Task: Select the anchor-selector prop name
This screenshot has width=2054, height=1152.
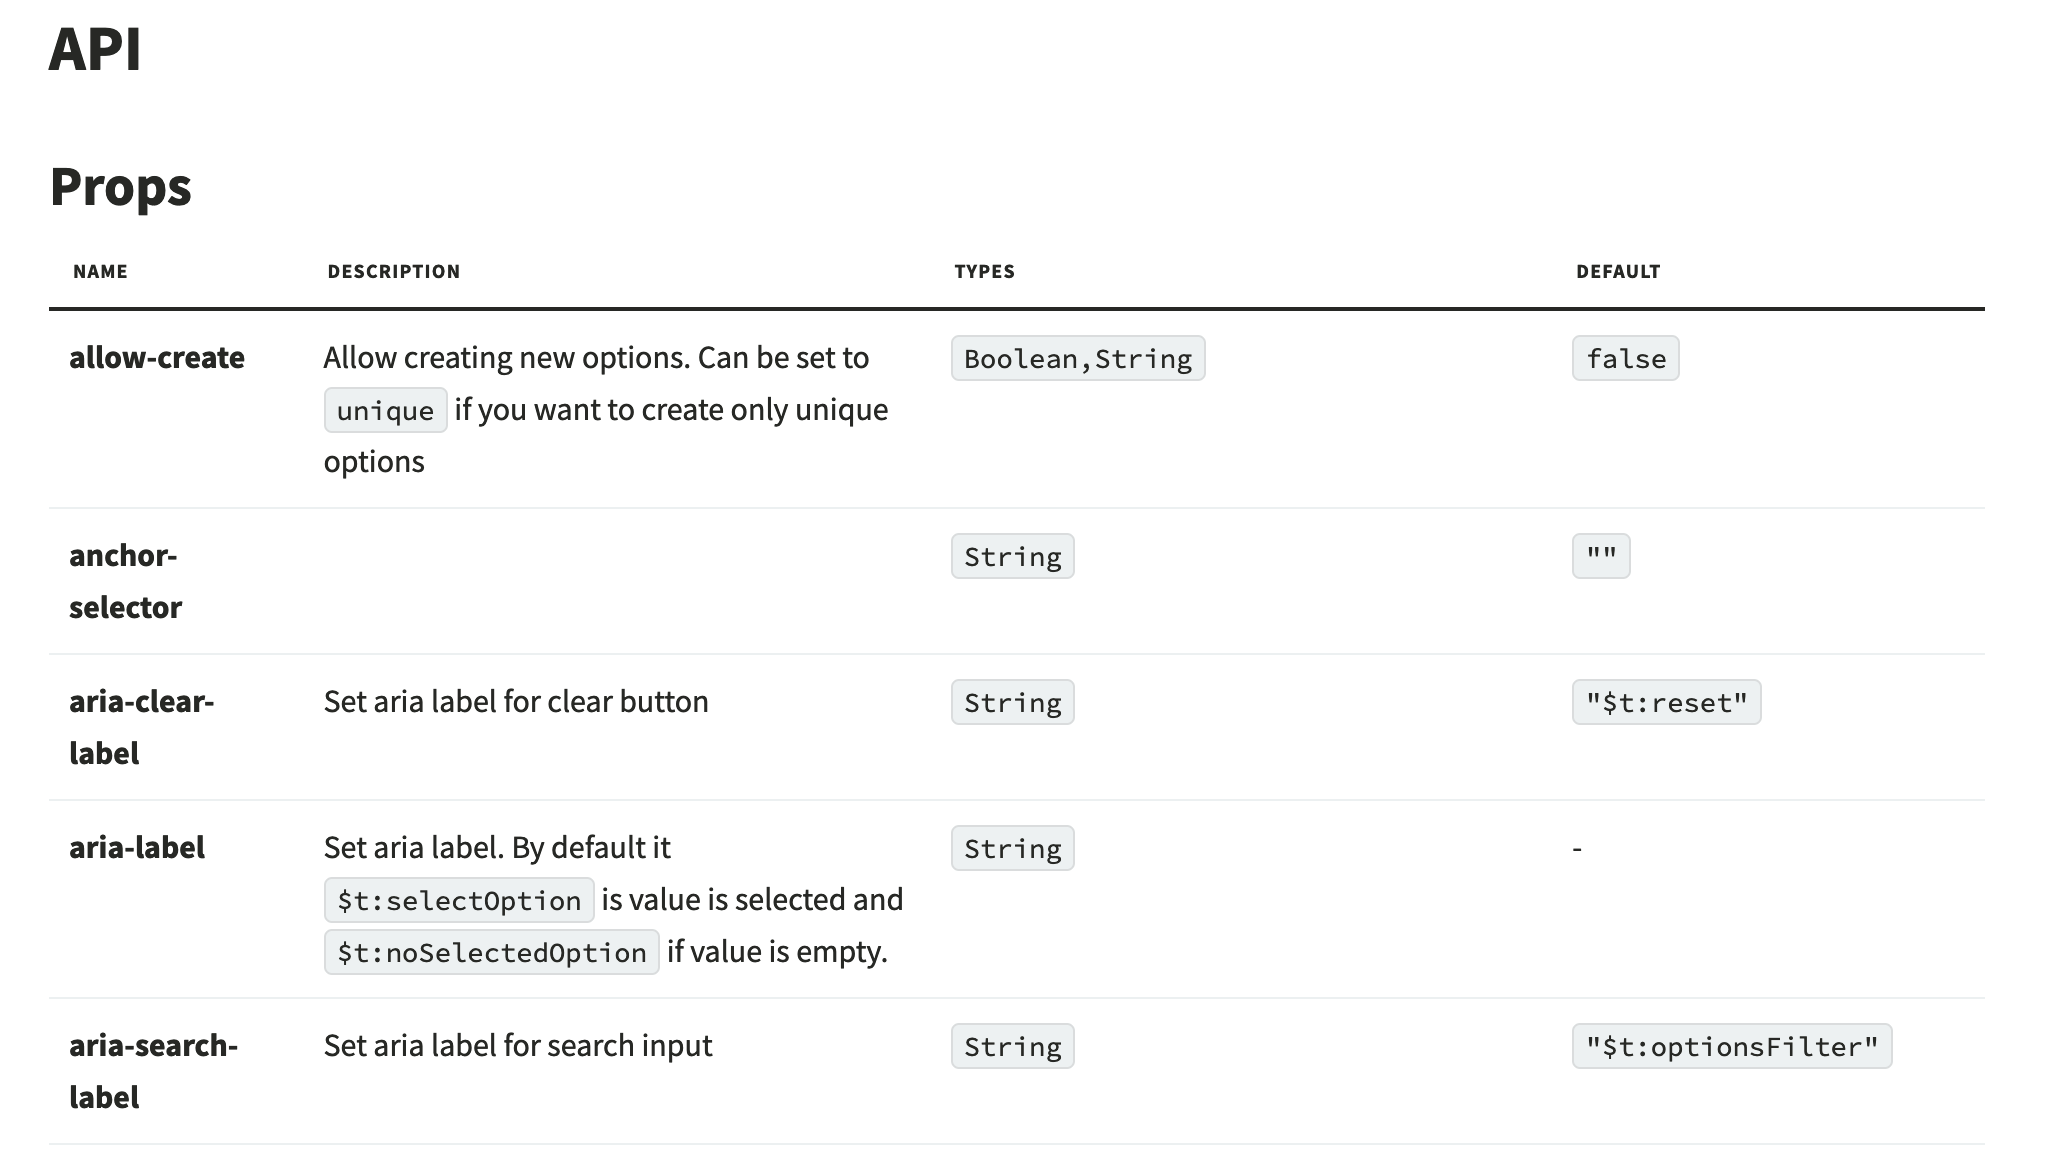Action: [x=125, y=581]
